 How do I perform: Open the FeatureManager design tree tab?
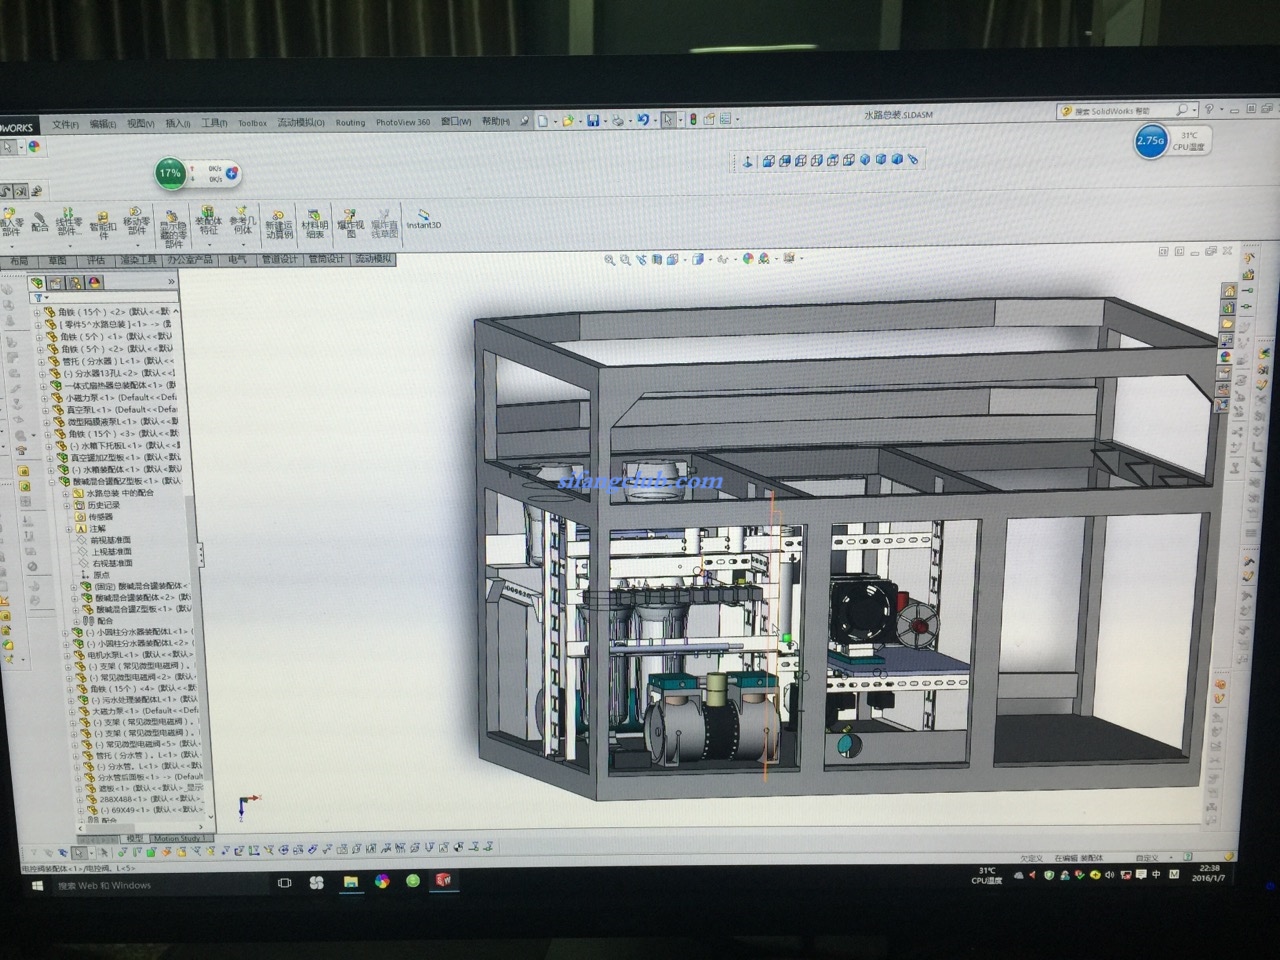point(37,283)
